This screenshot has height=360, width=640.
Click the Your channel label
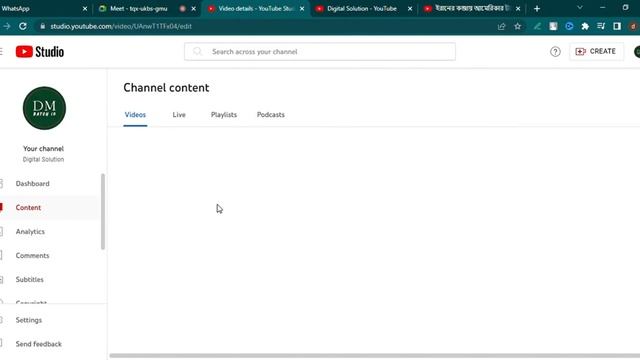tap(43, 149)
